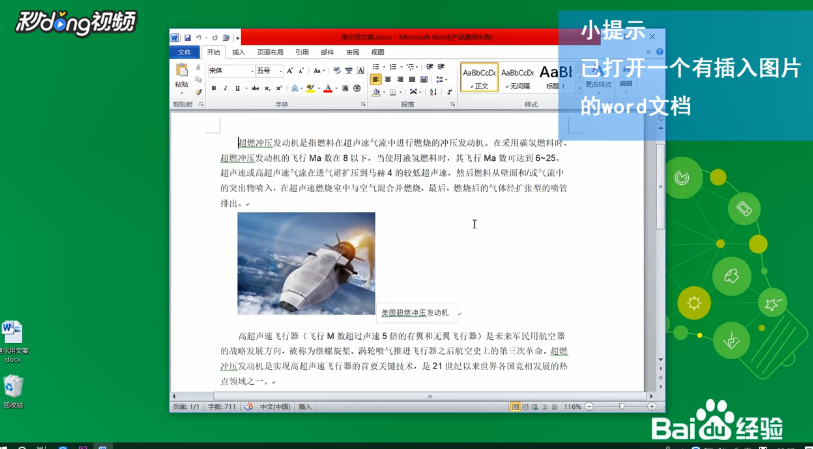This screenshot has width=813, height=449.
Task: Click the 插入 insert mode indicator
Action: pos(305,407)
